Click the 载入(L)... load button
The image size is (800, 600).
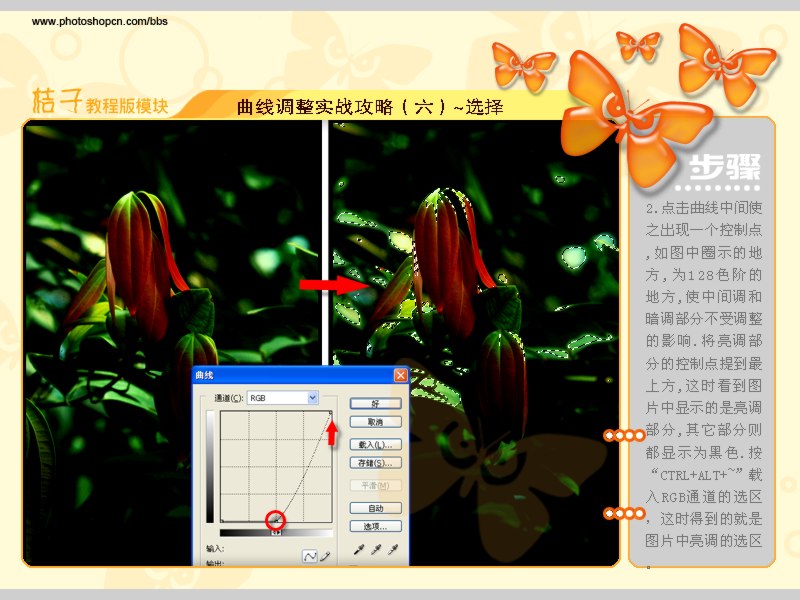click(x=376, y=444)
